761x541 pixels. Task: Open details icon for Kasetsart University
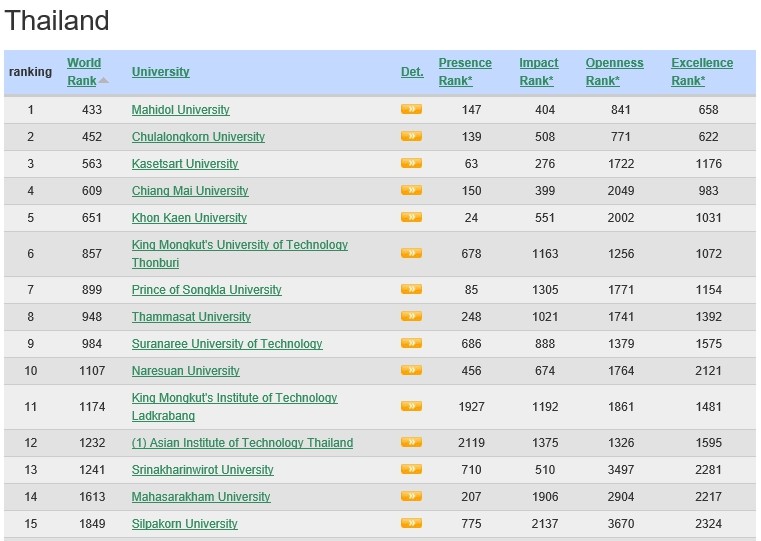click(x=411, y=164)
